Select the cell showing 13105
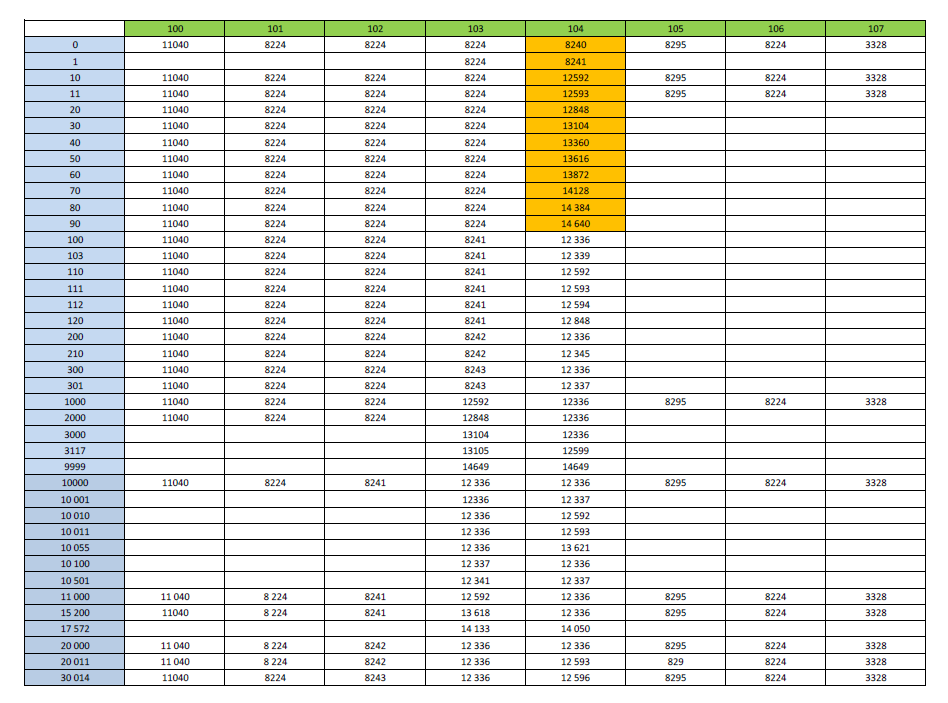Screen dimensions: 948x703 pos(475,450)
